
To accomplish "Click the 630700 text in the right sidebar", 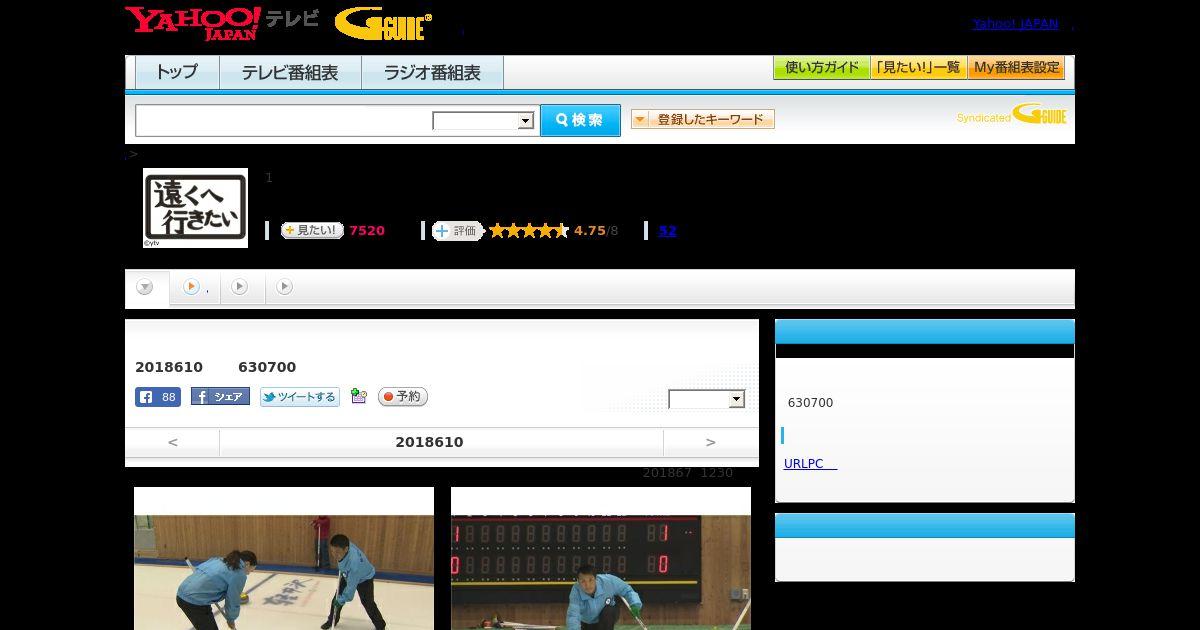I will [810, 403].
